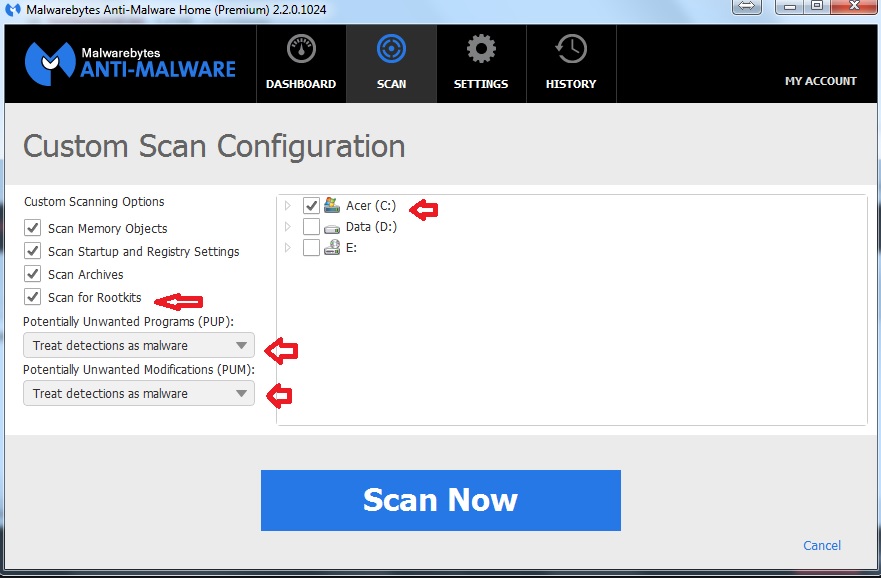Viewport: 881px width, 578px height.
Task: Click the Data (D:) drive icon
Action: pos(332,227)
